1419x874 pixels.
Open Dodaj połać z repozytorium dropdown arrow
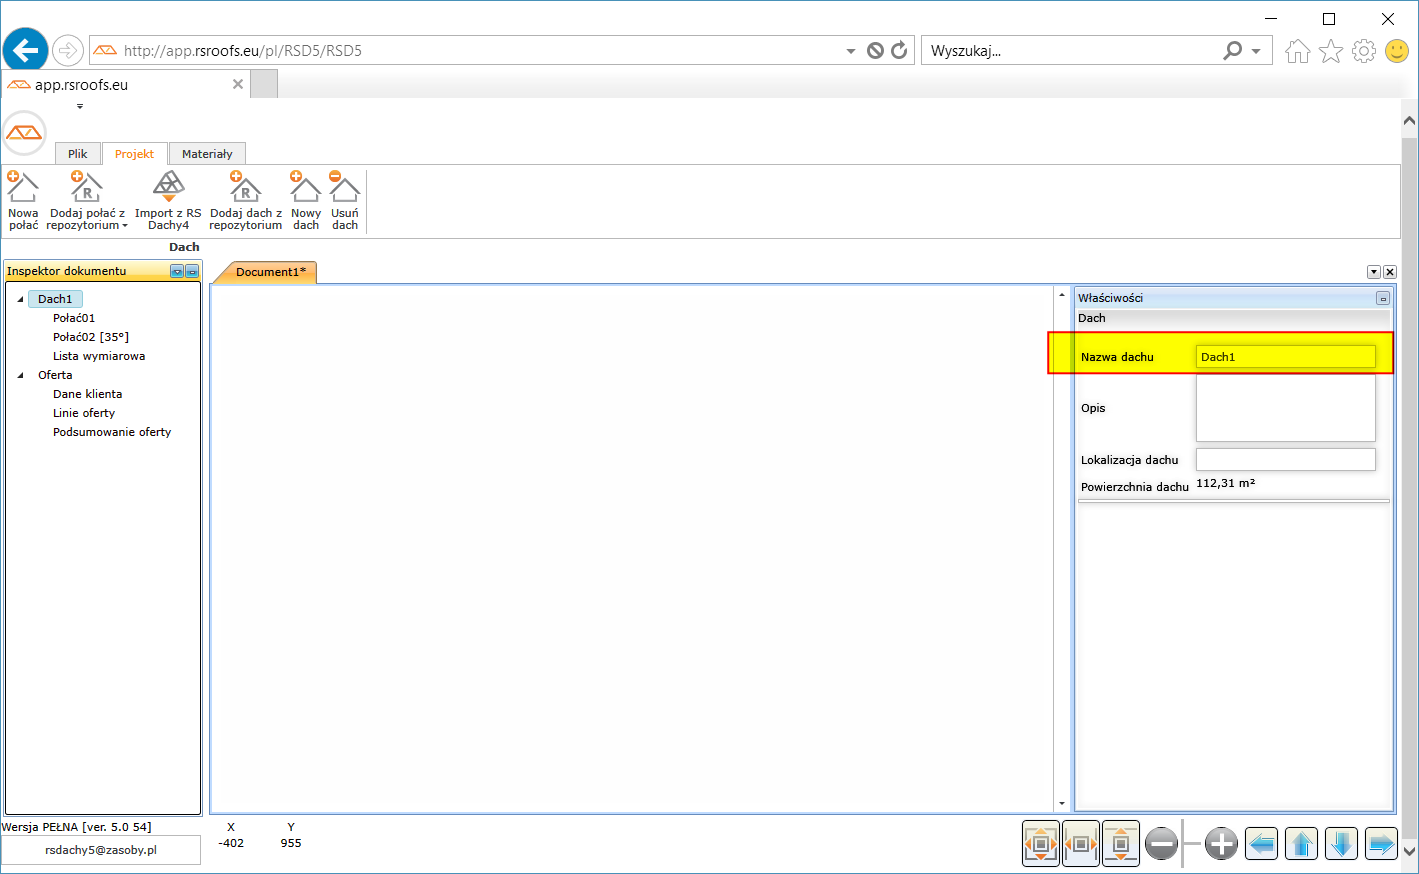(x=125, y=226)
